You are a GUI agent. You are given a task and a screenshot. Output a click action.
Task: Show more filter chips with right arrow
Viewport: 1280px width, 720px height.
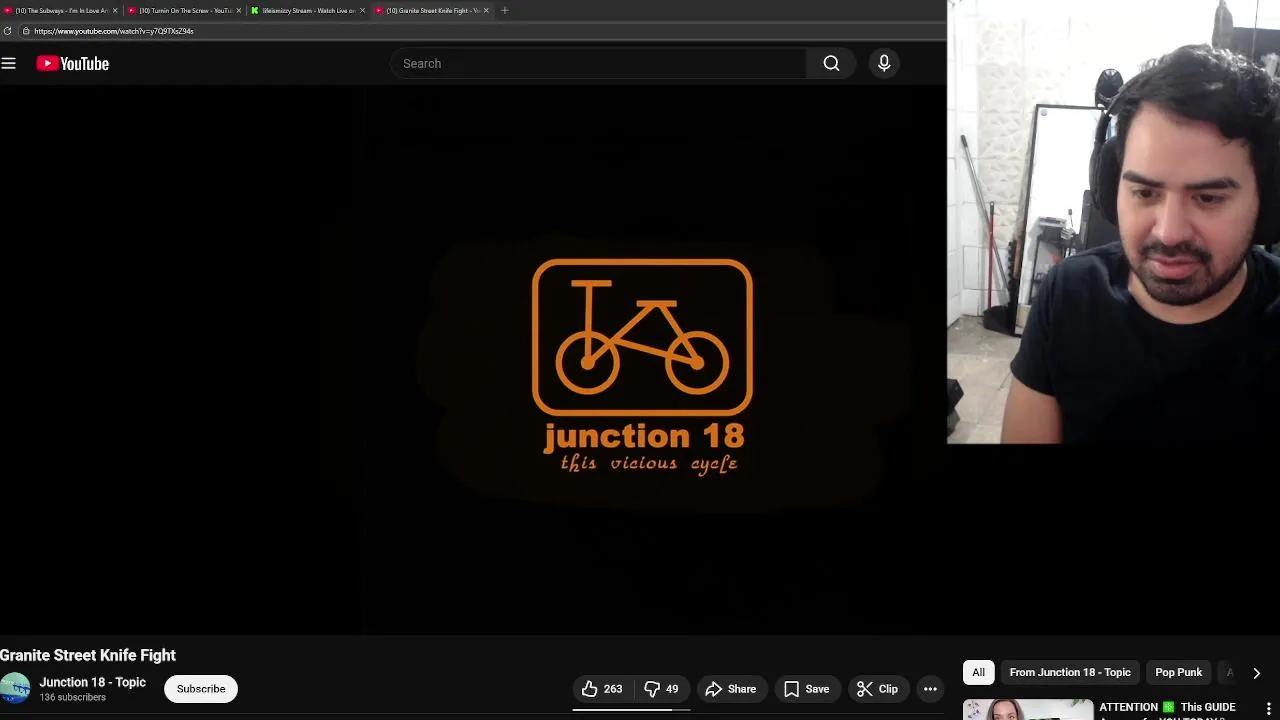coord(1256,673)
